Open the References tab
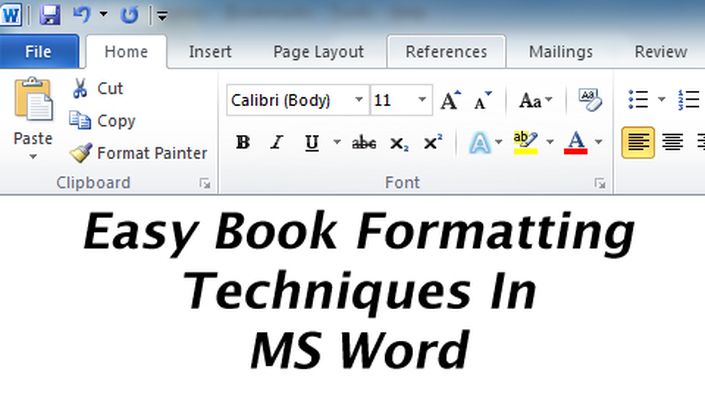Image resolution: width=705 pixels, height=397 pixels. (x=446, y=52)
